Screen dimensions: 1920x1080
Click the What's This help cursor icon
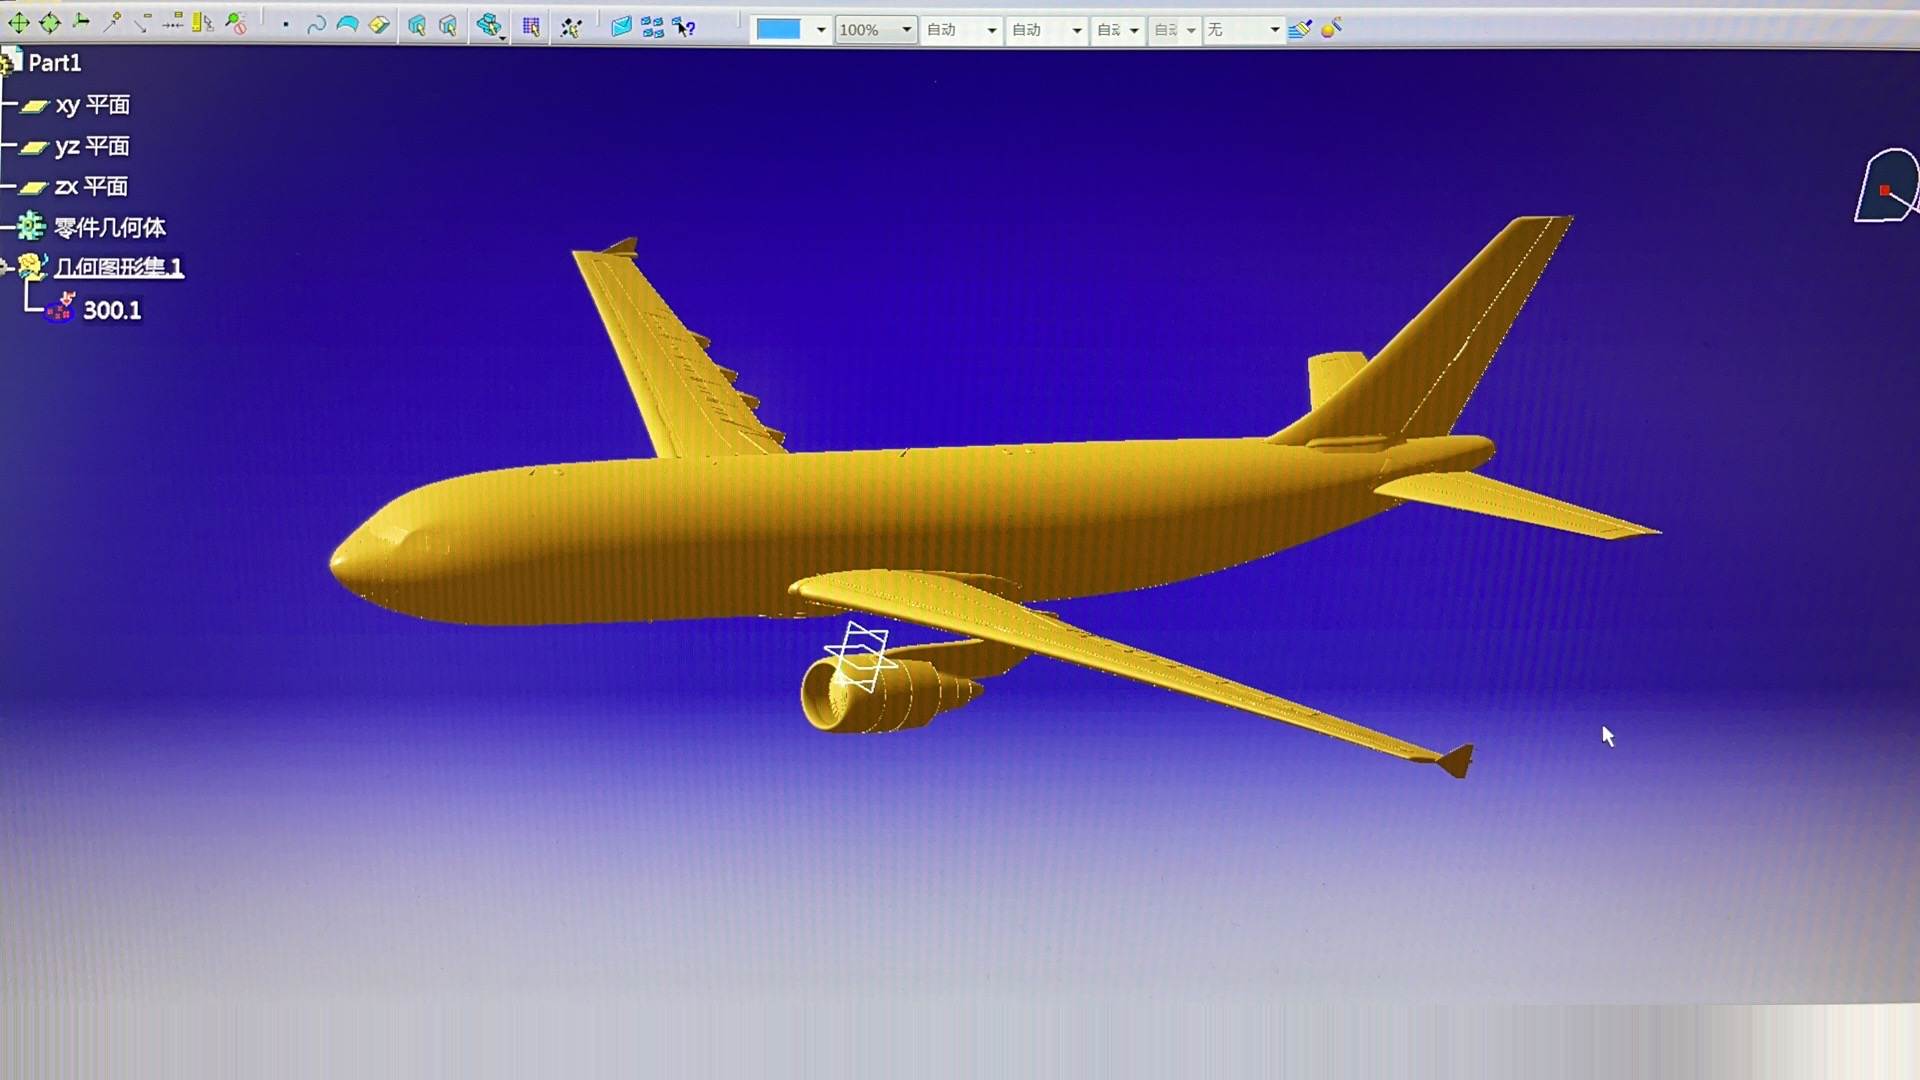[x=684, y=28]
